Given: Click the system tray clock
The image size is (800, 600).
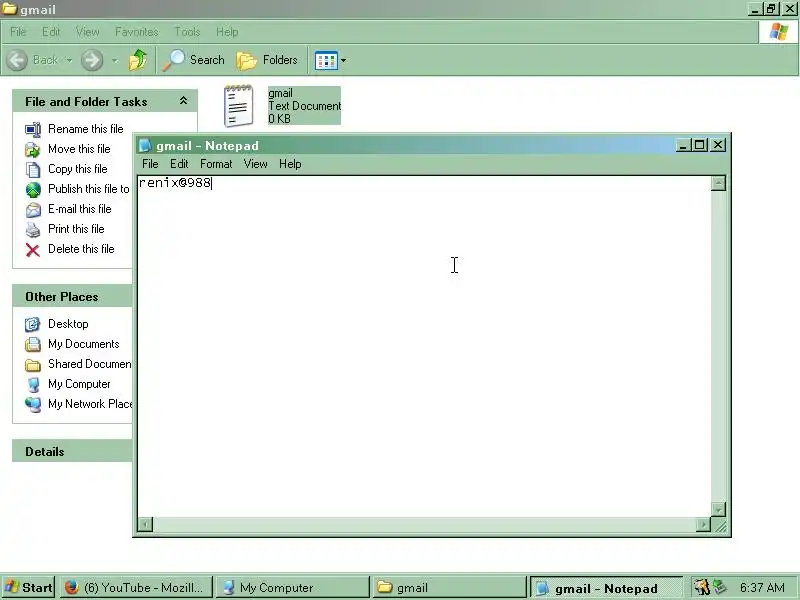Looking at the screenshot, I should (x=762, y=588).
